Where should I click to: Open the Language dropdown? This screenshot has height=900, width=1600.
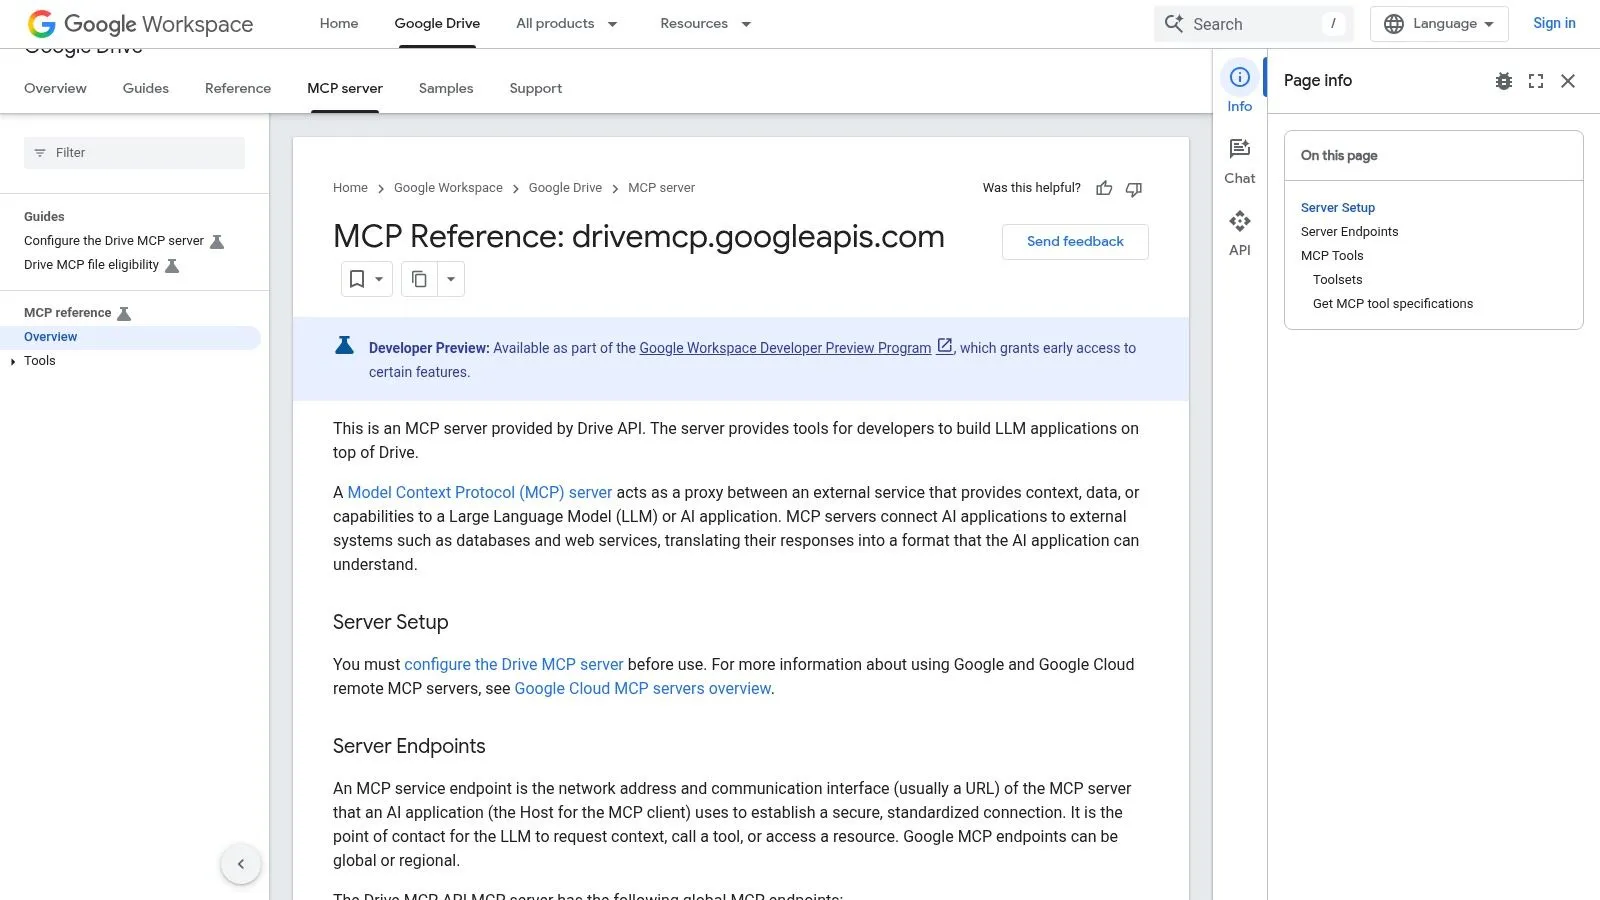click(1439, 23)
